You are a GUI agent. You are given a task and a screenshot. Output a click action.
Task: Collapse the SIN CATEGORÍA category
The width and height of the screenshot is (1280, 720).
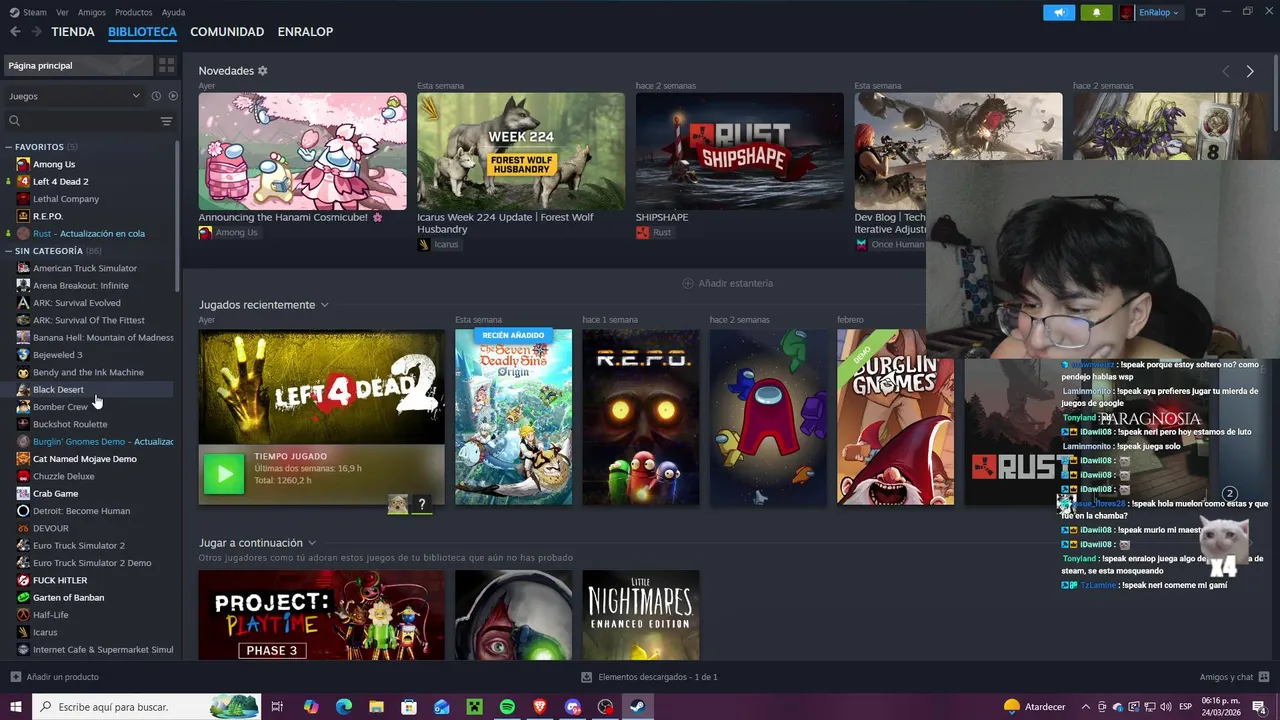tap(9, 251)
